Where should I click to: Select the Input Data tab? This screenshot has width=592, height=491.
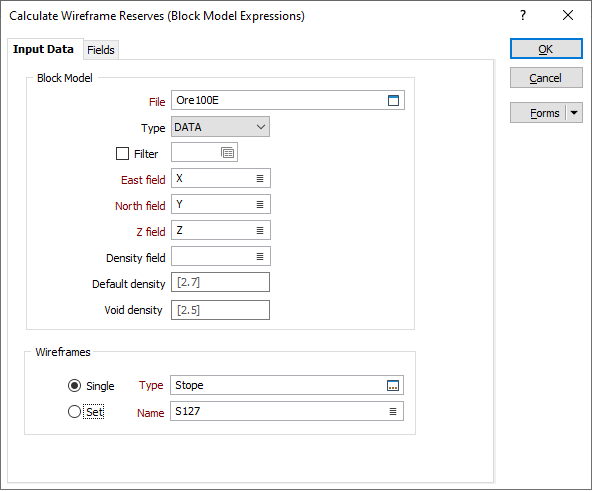click(x=43, y=49)
